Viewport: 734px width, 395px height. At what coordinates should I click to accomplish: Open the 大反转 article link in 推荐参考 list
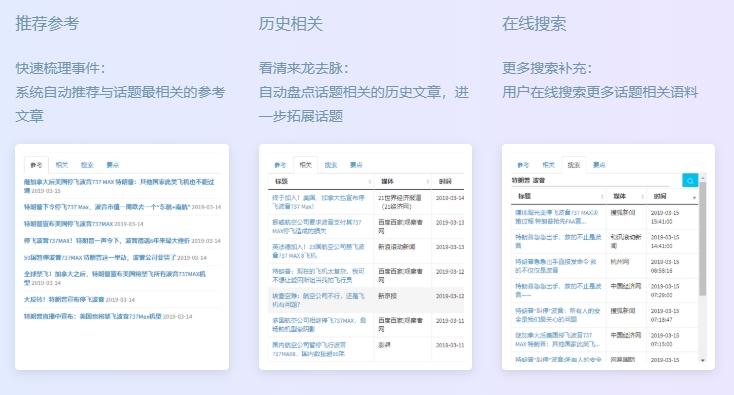click(x=64, y=300)
